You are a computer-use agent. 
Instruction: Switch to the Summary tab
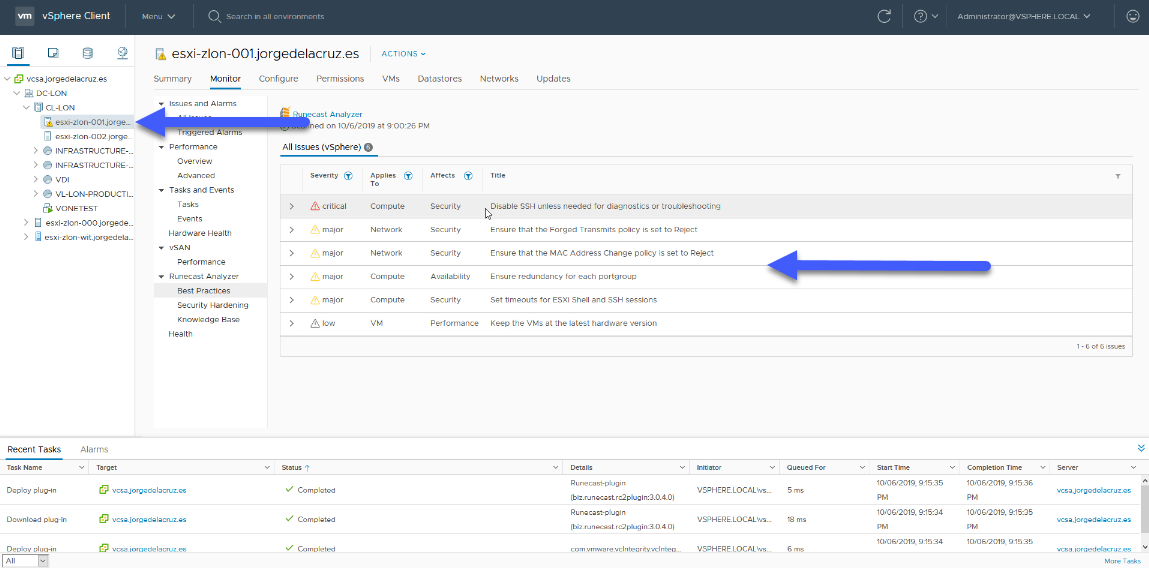click(x=172, y=78)
